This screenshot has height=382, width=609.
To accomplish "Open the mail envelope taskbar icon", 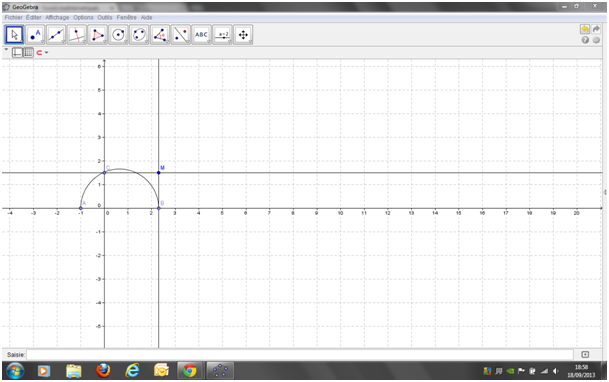I will pos(161,371).
